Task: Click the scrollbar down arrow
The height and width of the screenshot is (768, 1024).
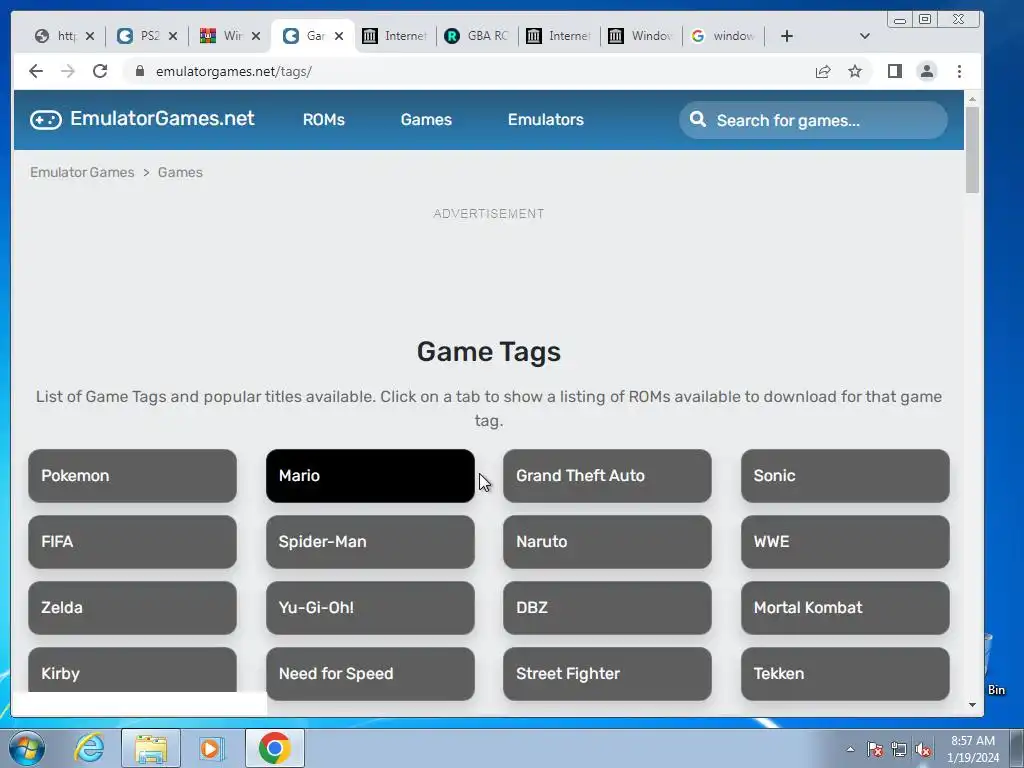Action: pyautogui.click(x=972, y=705)
